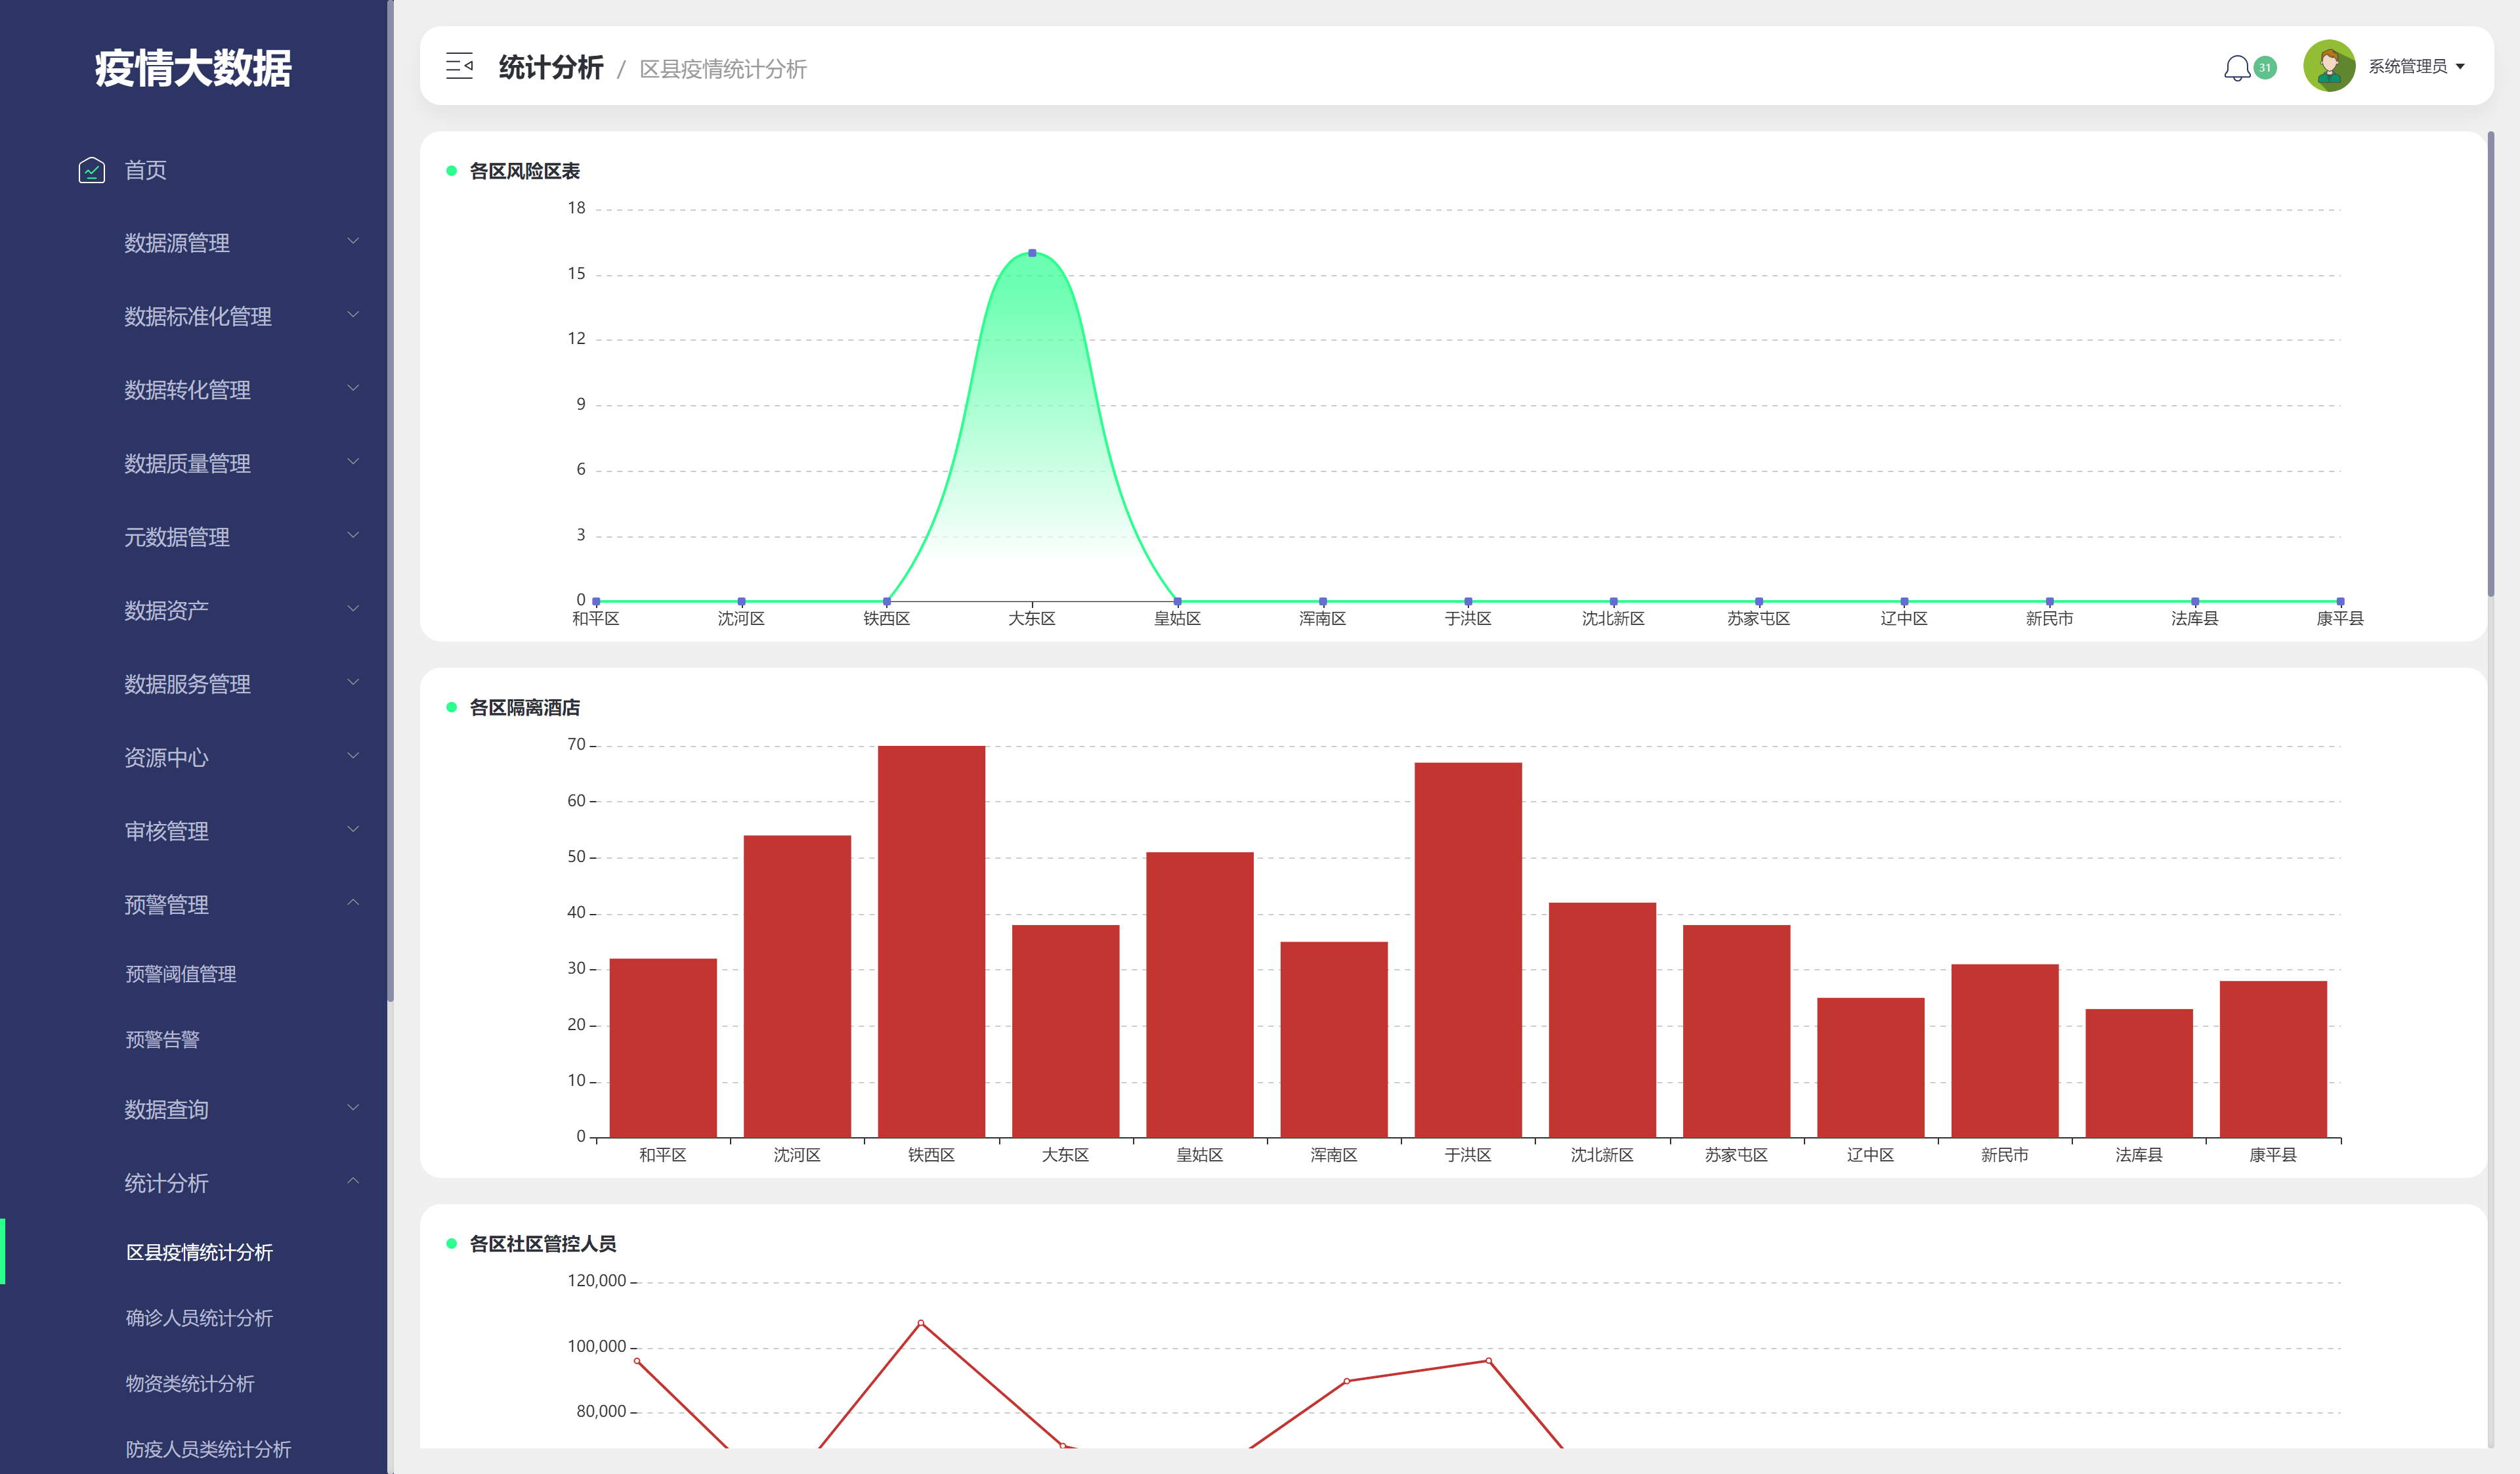Click the 首页 home icon
The image size is (2520, 1474).
(x=92, y=170)
